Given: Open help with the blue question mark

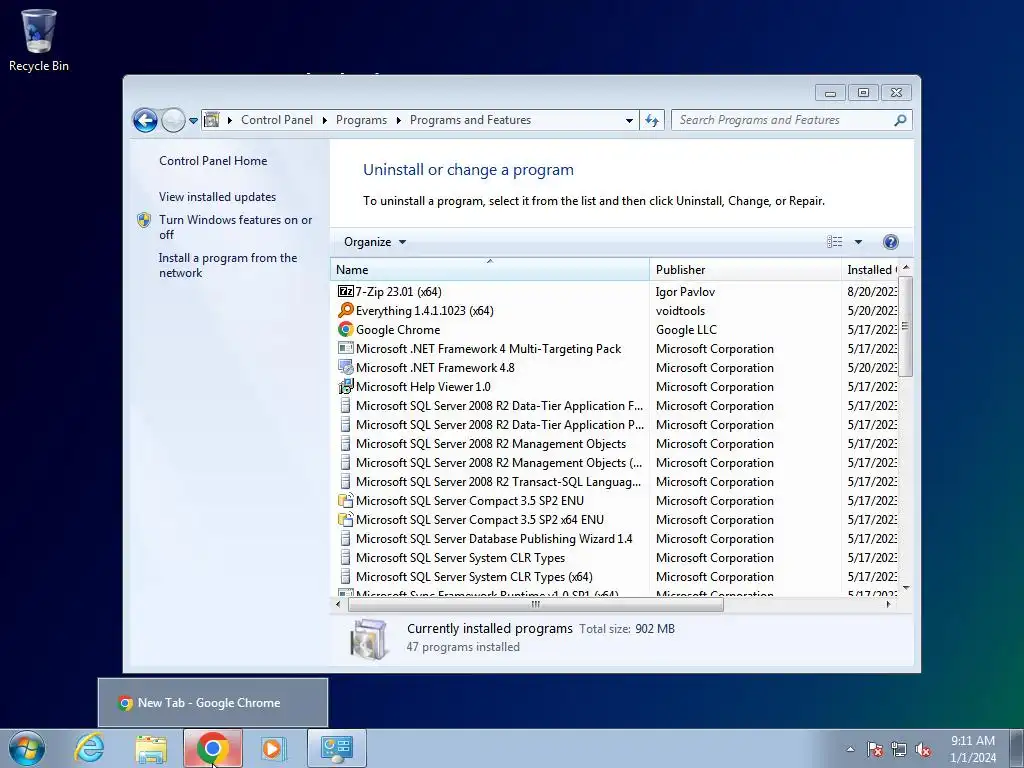Looking at the screenshot, I should [x=890, y=242].
